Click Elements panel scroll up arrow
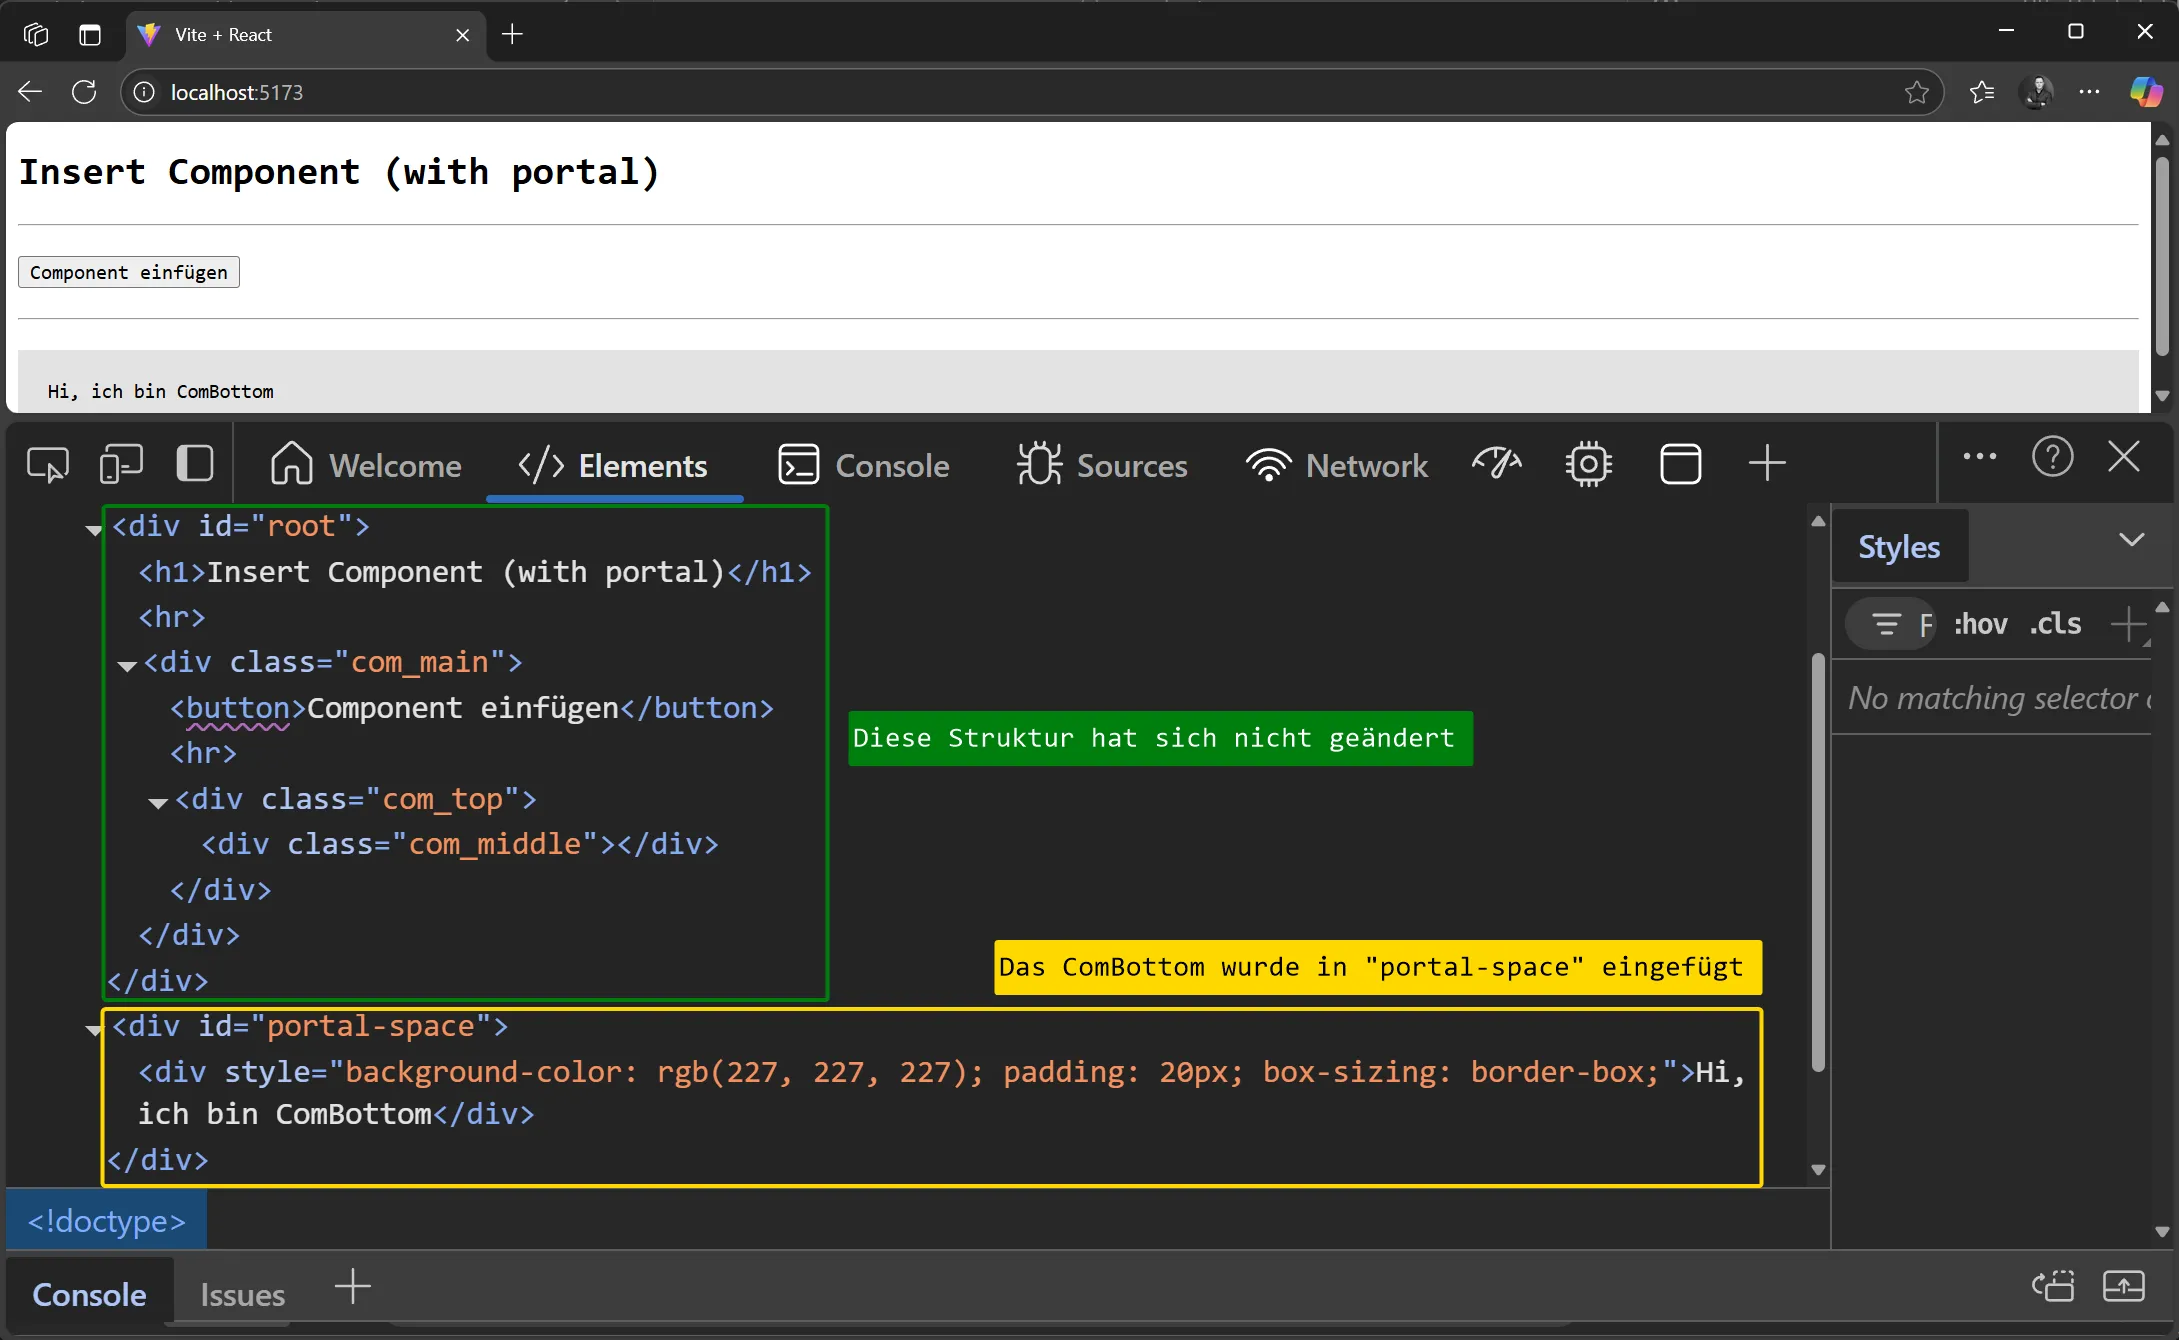This screenshot has width=2179, height=1340. coord(1818,521)
